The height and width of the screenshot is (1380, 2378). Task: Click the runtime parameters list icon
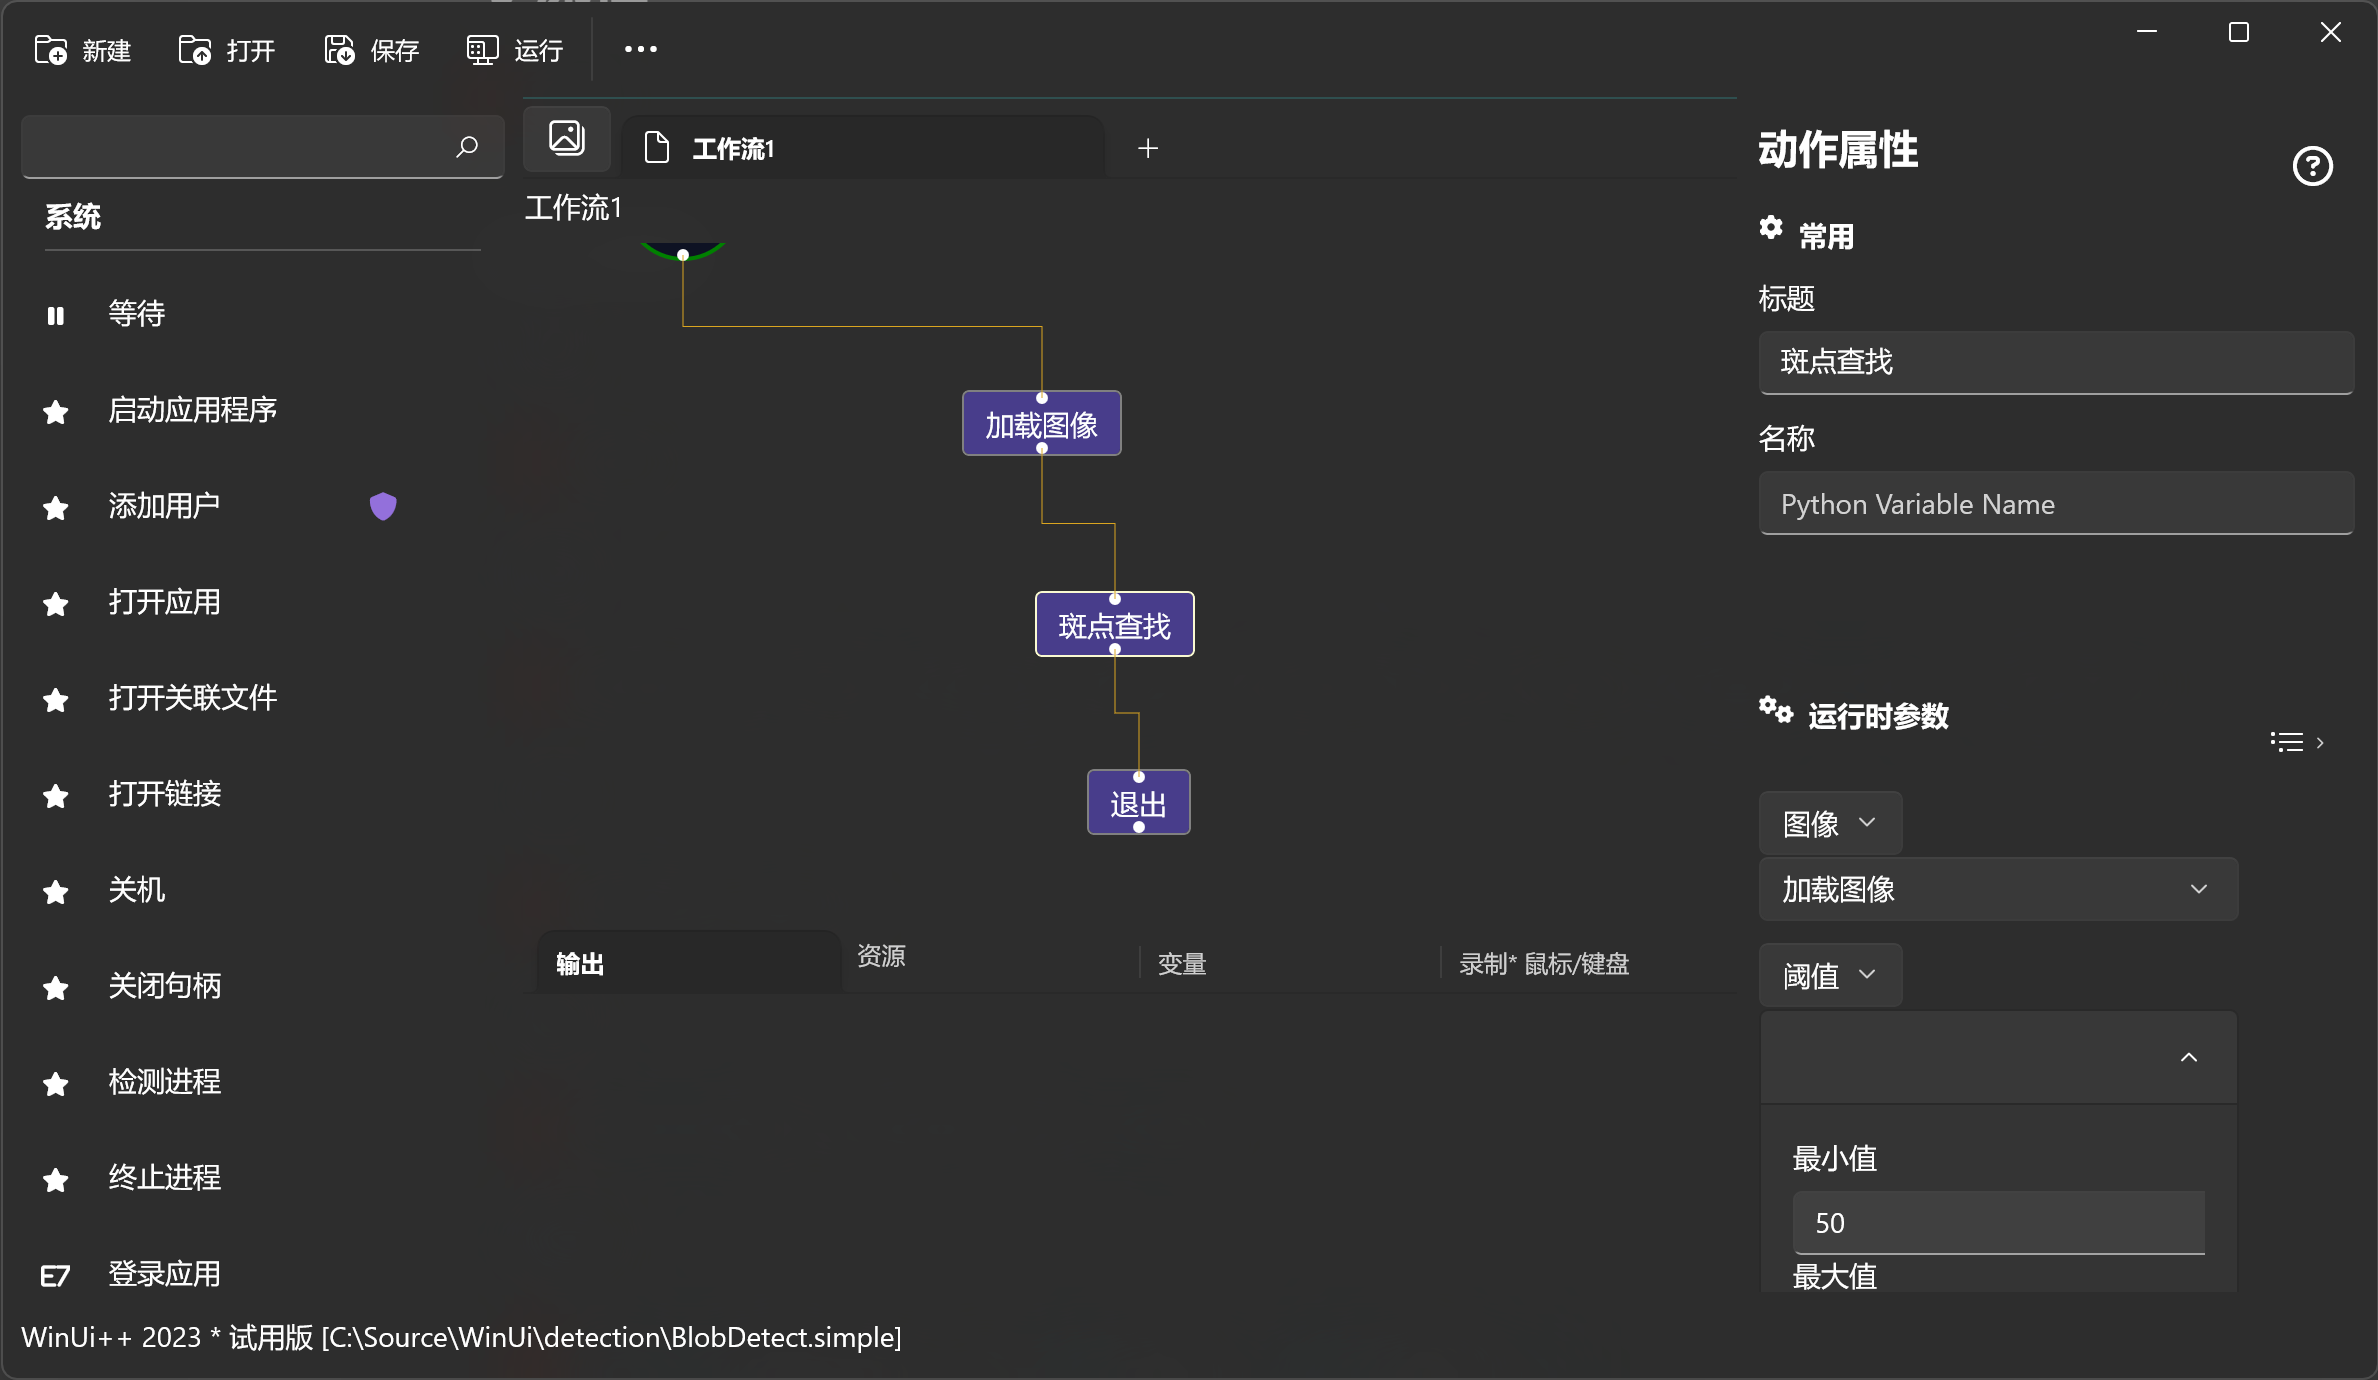(x=2286, y=741)
